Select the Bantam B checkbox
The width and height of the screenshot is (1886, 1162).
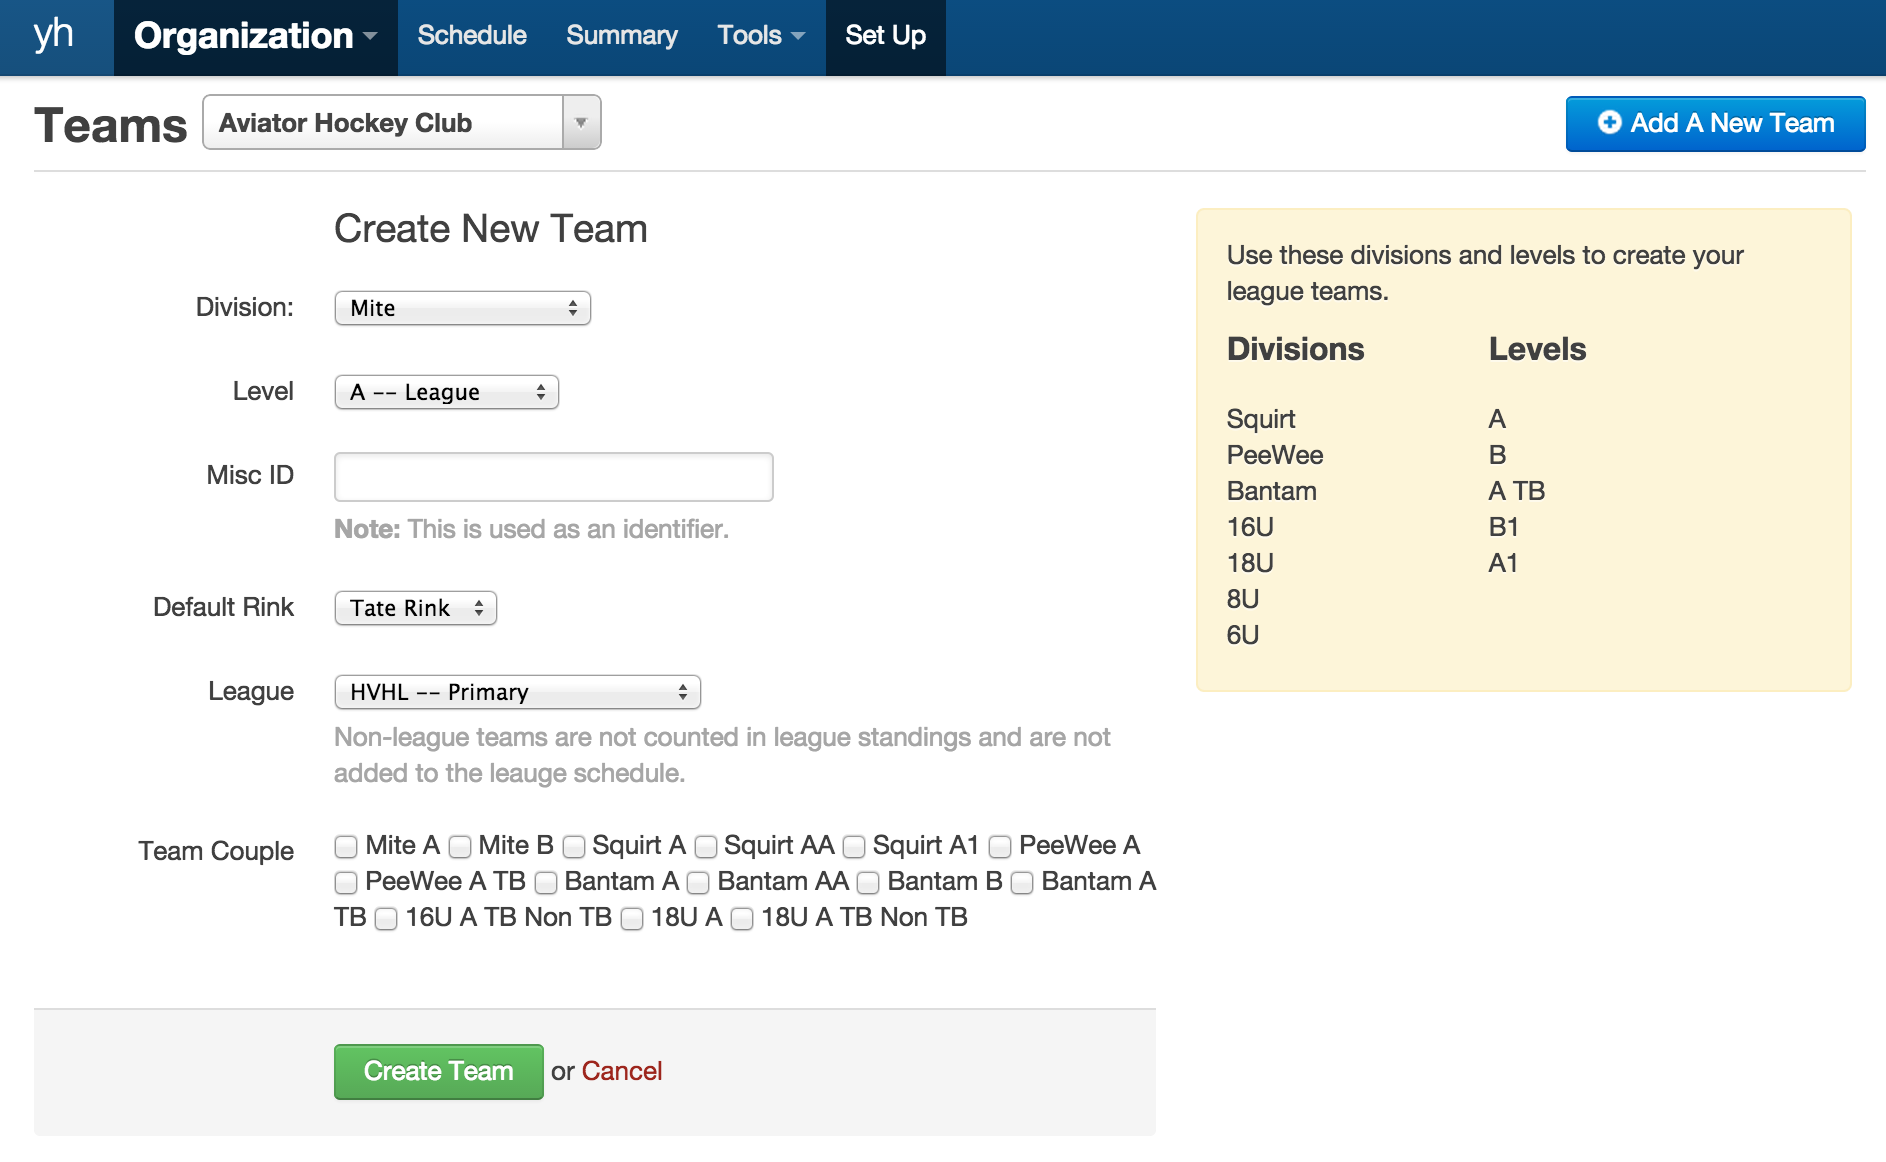click(x=868, y=883)
